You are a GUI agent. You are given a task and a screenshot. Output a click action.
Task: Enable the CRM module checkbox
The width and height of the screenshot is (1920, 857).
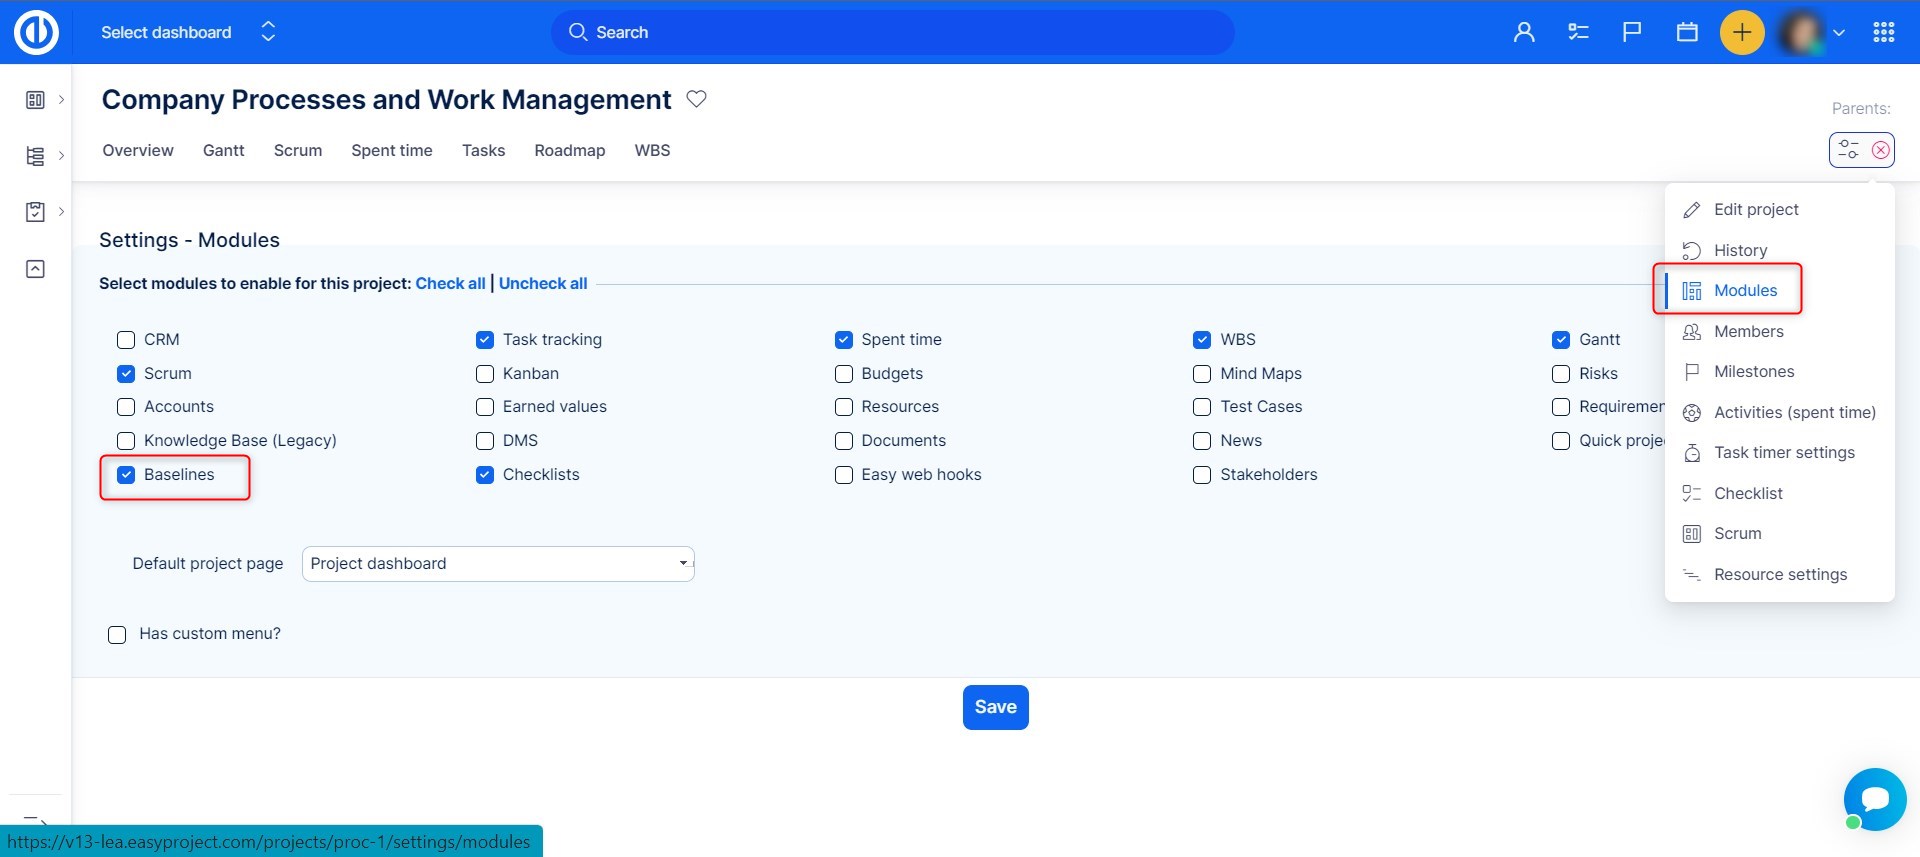click(126, 340)
